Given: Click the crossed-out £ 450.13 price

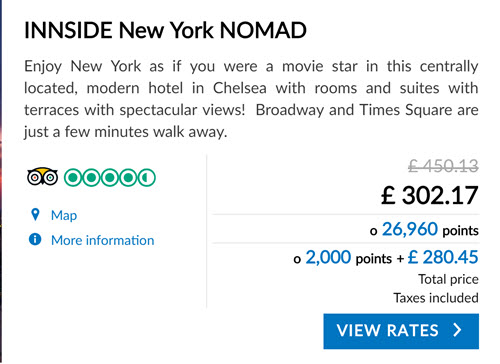Looking at the screenshot, I should coord(443,166).
